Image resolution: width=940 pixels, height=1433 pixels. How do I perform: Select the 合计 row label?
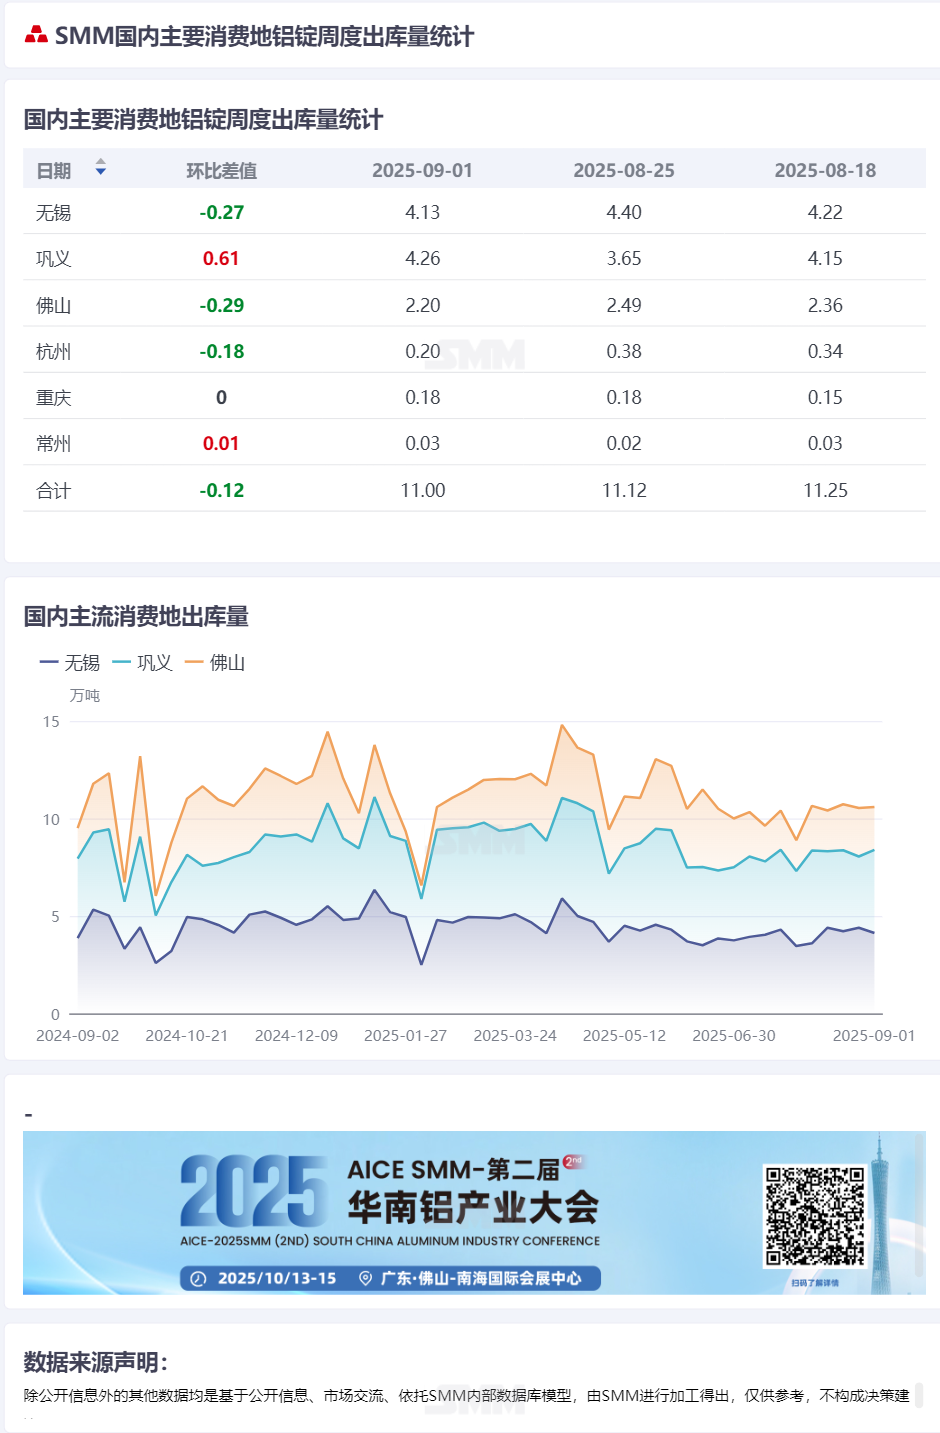pos(54,490)
